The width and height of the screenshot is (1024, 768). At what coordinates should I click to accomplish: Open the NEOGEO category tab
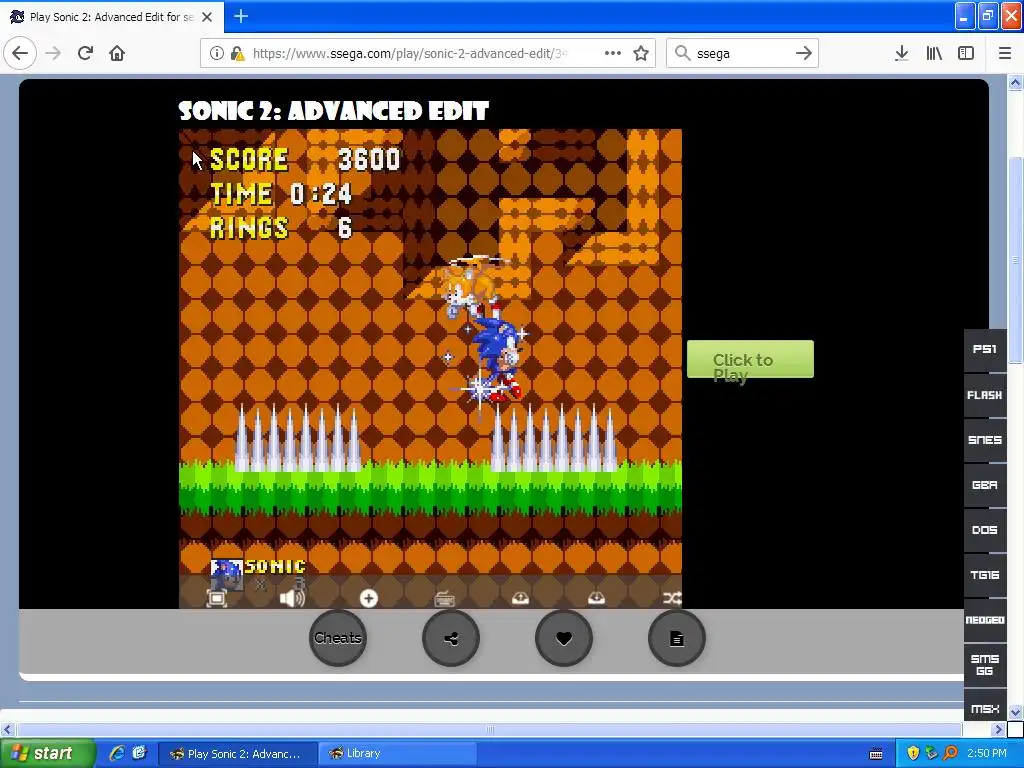click(985, 620)
